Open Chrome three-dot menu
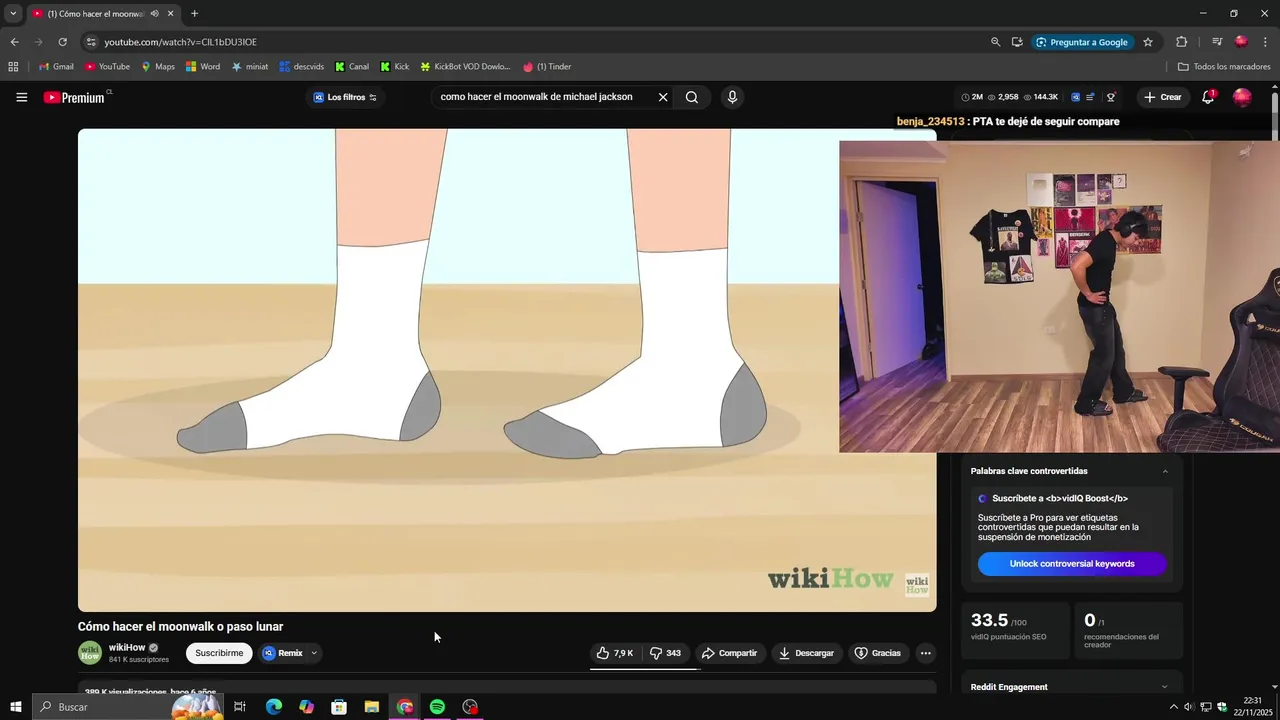This screenshot has width=1280, height=720. pos(1265,42)
